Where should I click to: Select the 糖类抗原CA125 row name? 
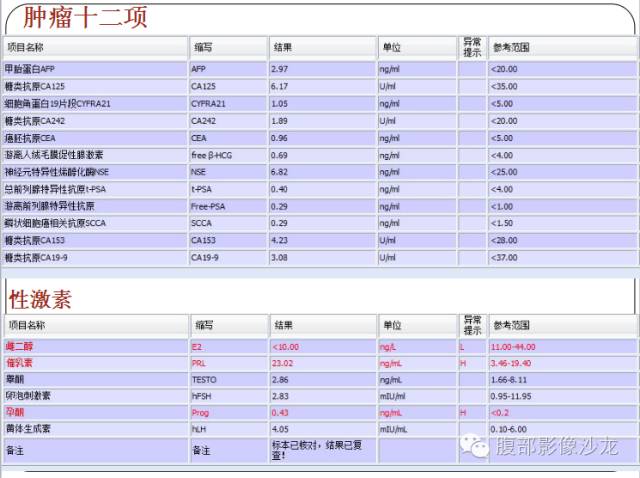click(34, 86)
